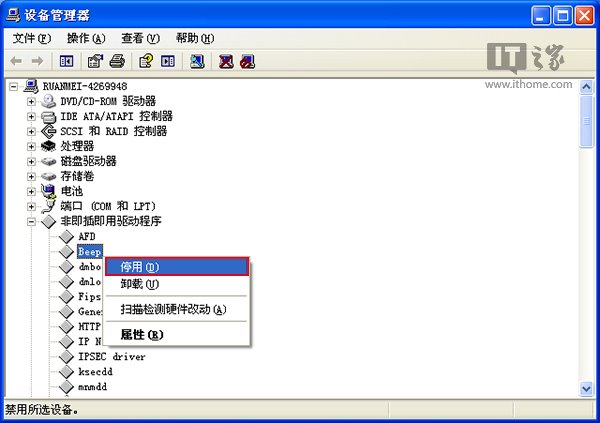Click the 设备管理器 title bar icon
The image size is (600, 423).
(x=13, y=15)
